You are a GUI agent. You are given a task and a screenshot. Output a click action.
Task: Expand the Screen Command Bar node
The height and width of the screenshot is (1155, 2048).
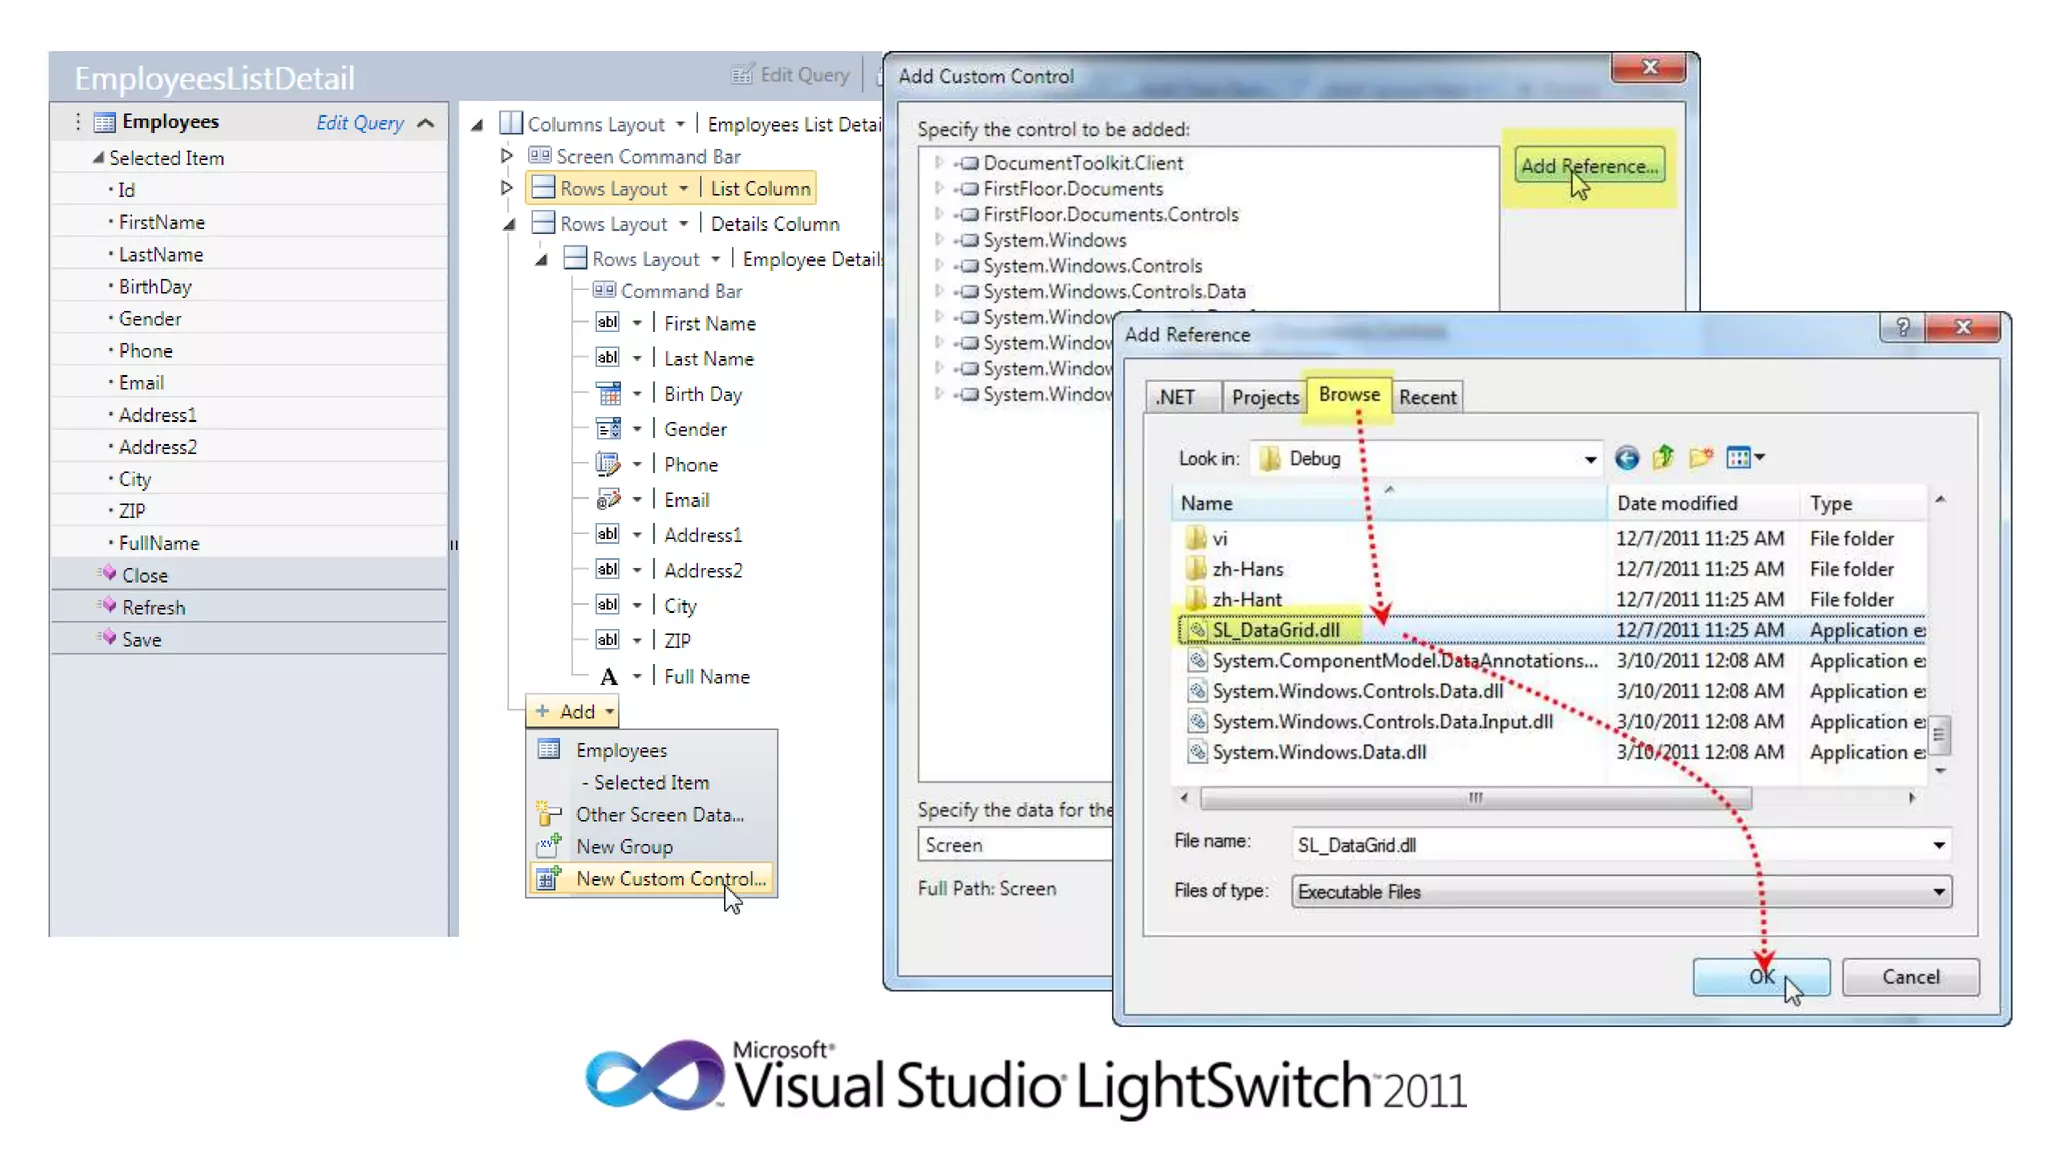click(x=506, y=156)
